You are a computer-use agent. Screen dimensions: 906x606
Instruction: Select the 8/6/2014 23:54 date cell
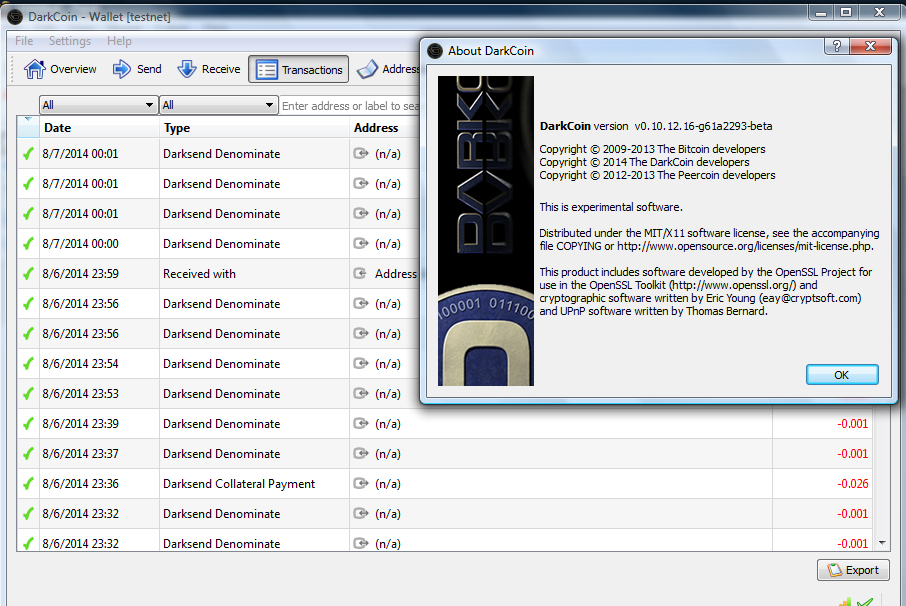(x=99, y=364)
